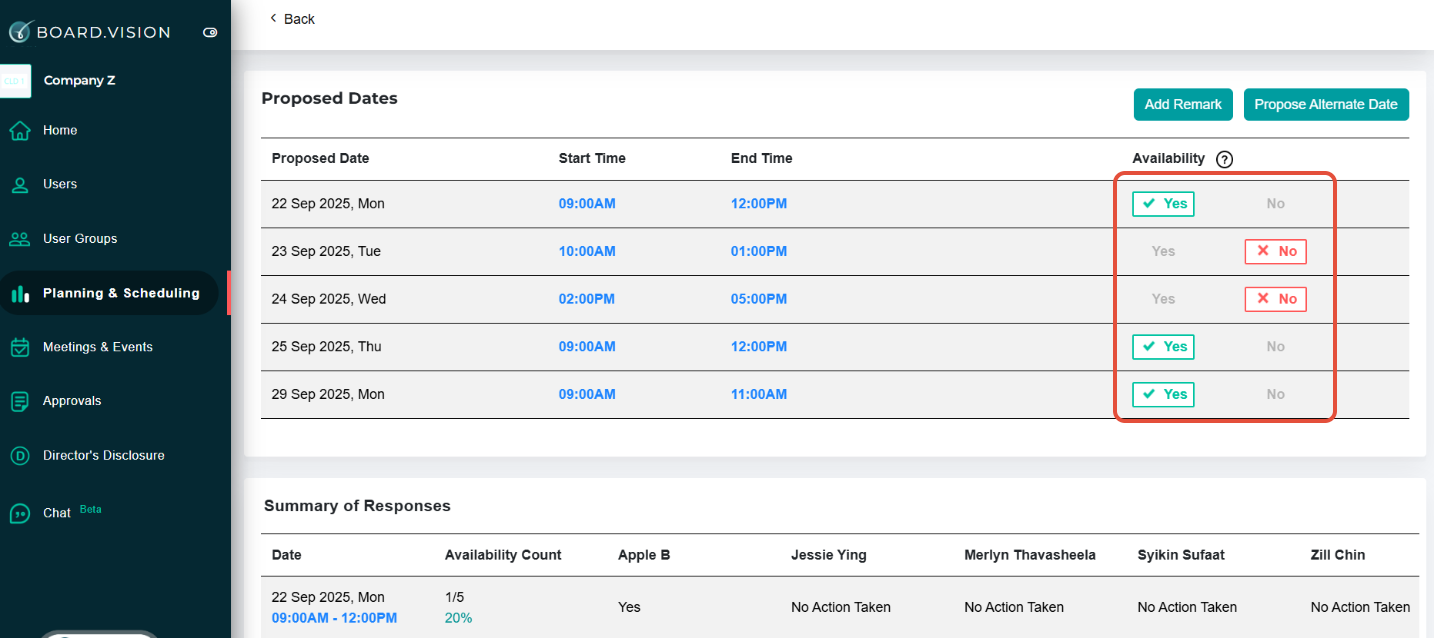Screen dimensions: 1434x638
Task: Select Yes for 23 Sep 2025
Action: 1163,251
